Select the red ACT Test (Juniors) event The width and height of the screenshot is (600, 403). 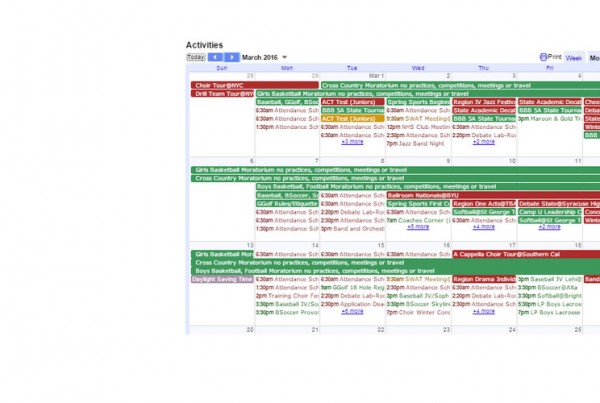[x=352, y=102]
